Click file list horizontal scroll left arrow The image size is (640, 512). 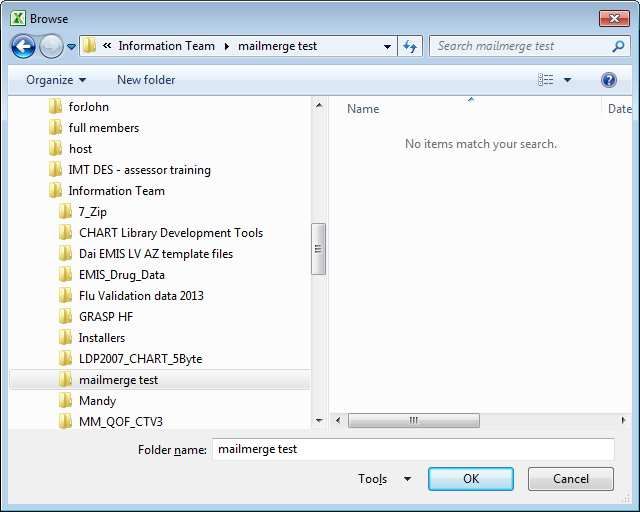coord(338,420)
